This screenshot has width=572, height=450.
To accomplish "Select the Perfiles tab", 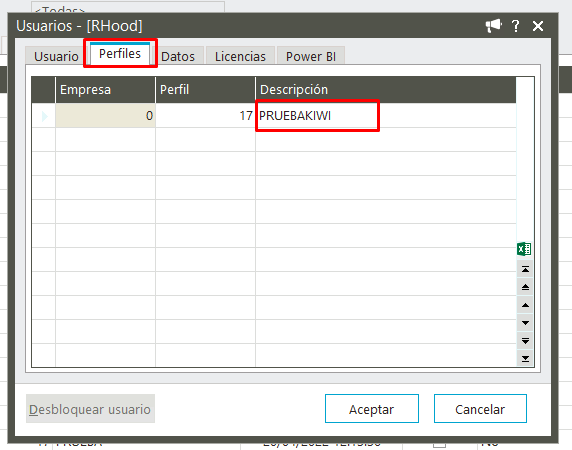I will (x=120, y=54).
